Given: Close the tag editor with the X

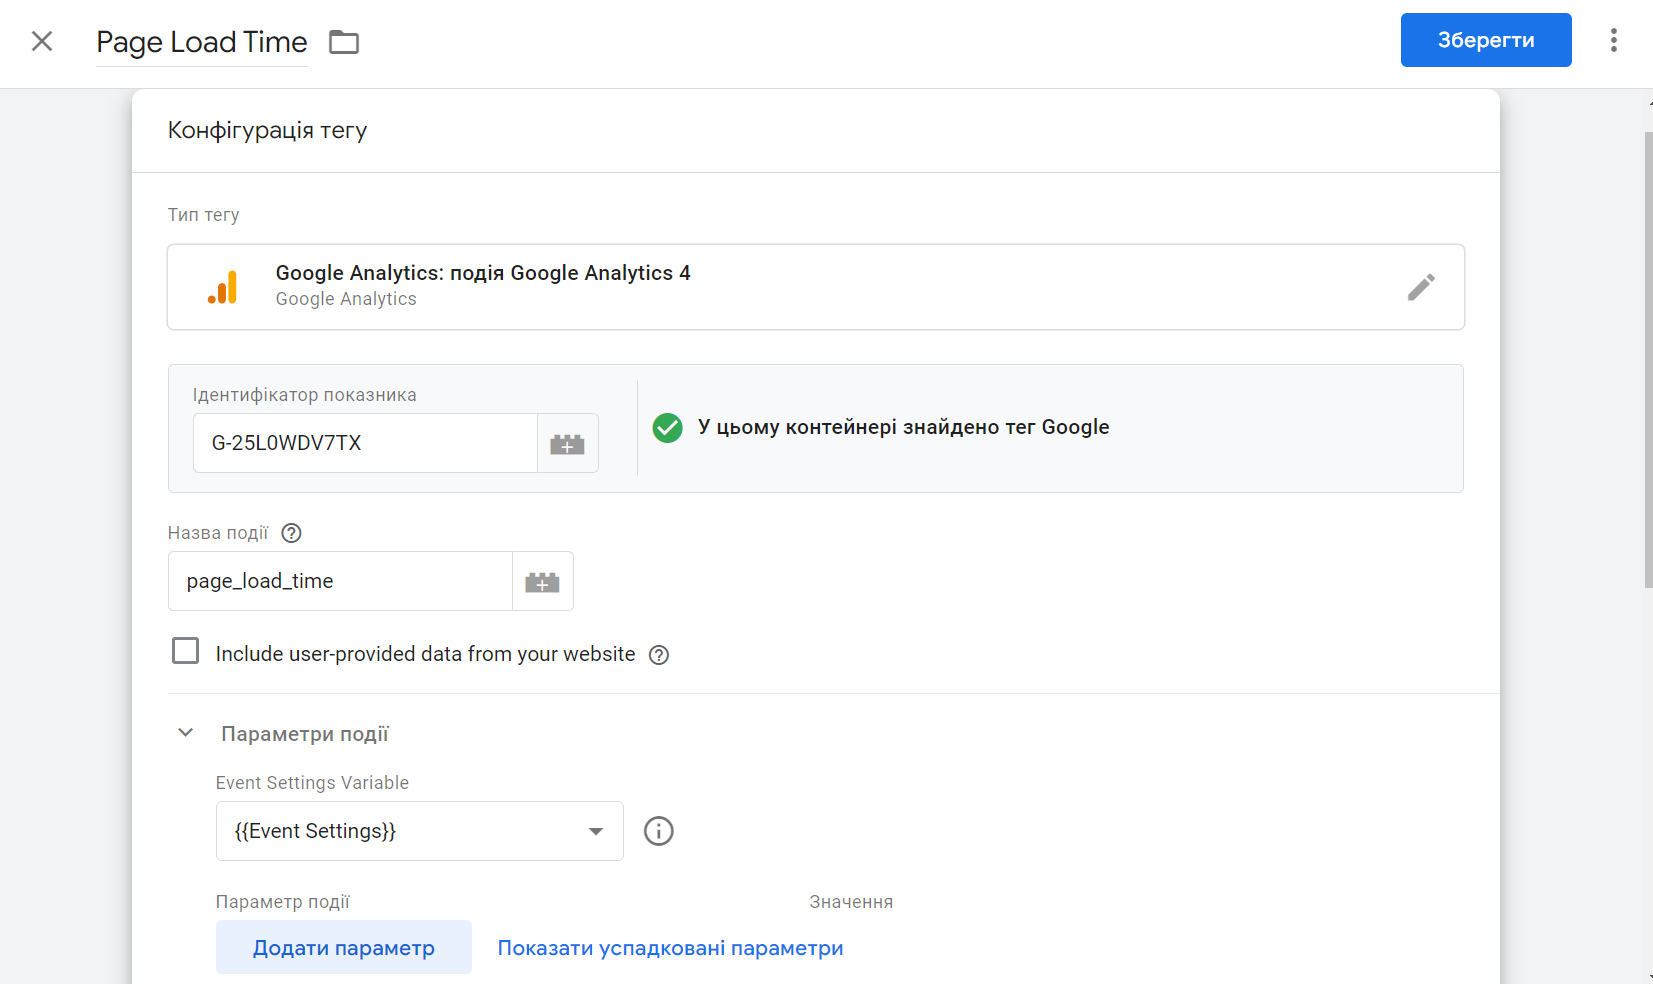Looking at the screenshot, I should (42, 40).
